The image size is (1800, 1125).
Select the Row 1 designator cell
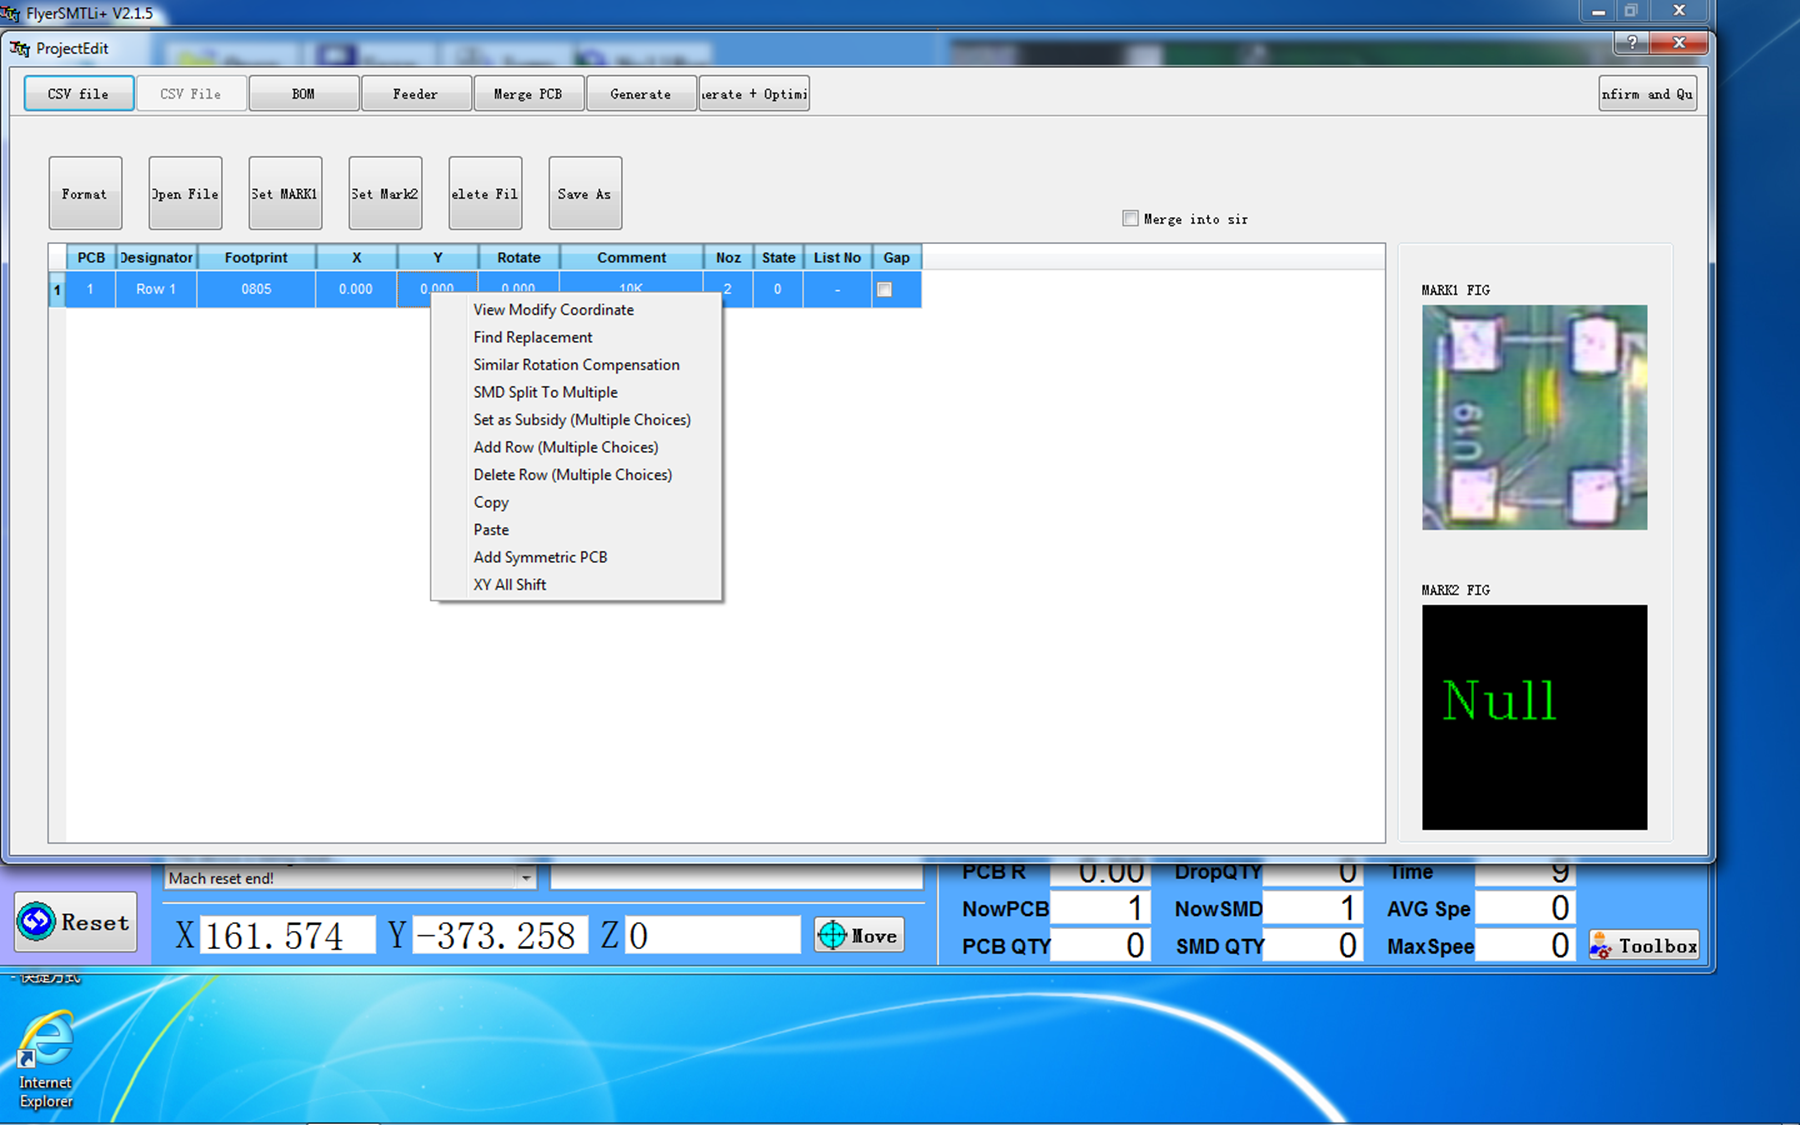click(156, 289)
